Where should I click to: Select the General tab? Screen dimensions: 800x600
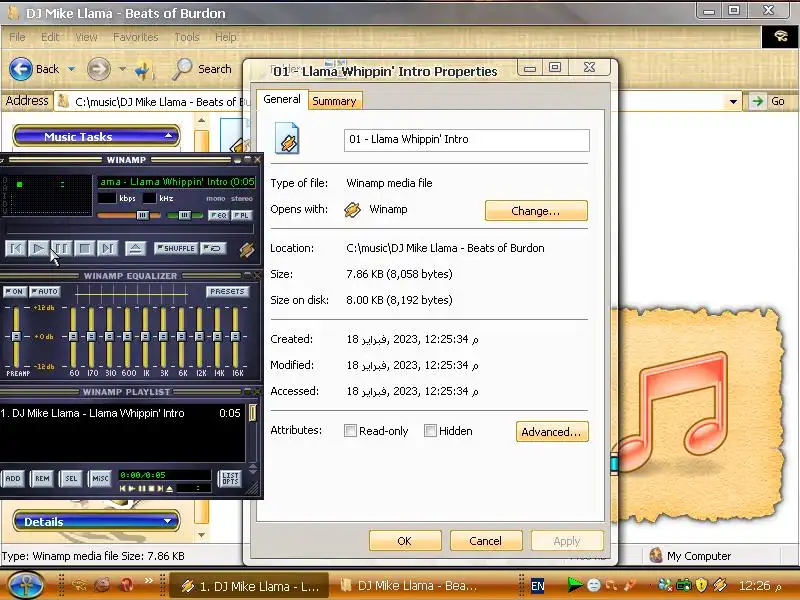[282, 99]
